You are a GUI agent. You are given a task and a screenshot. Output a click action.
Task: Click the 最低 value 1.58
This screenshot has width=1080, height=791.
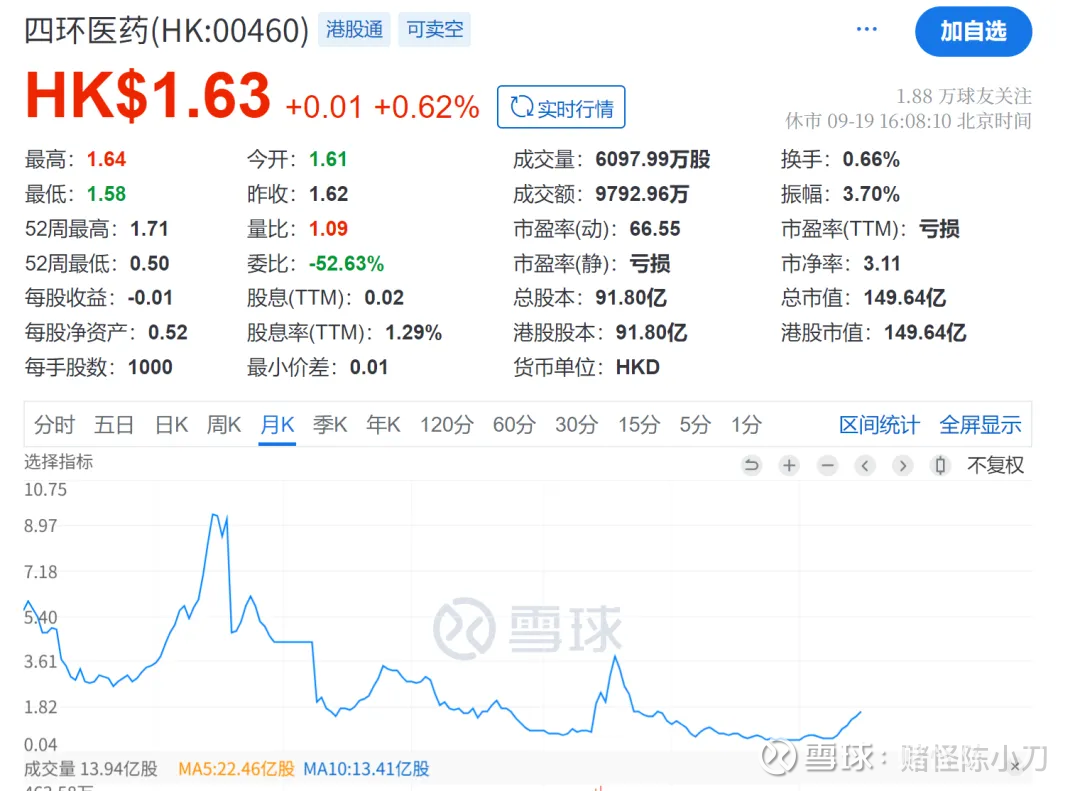(106, 194)
